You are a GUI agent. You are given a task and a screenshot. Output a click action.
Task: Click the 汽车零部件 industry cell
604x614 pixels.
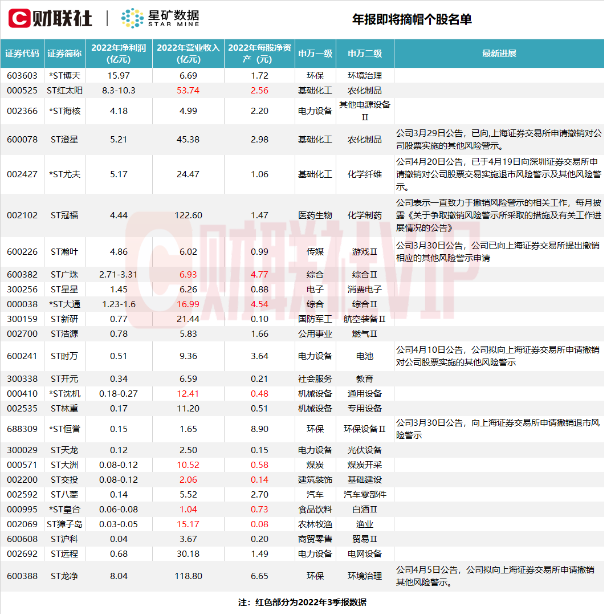coord(365,495)
